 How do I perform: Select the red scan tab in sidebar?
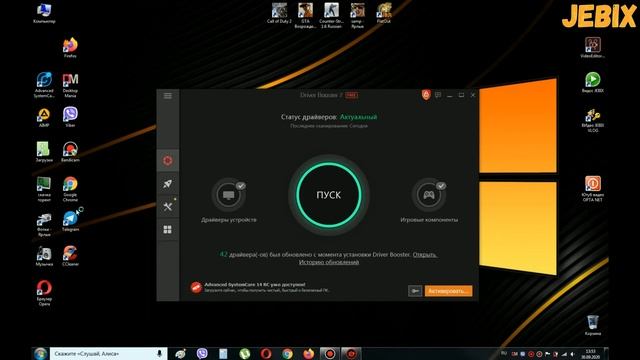(x=167, y=160)
